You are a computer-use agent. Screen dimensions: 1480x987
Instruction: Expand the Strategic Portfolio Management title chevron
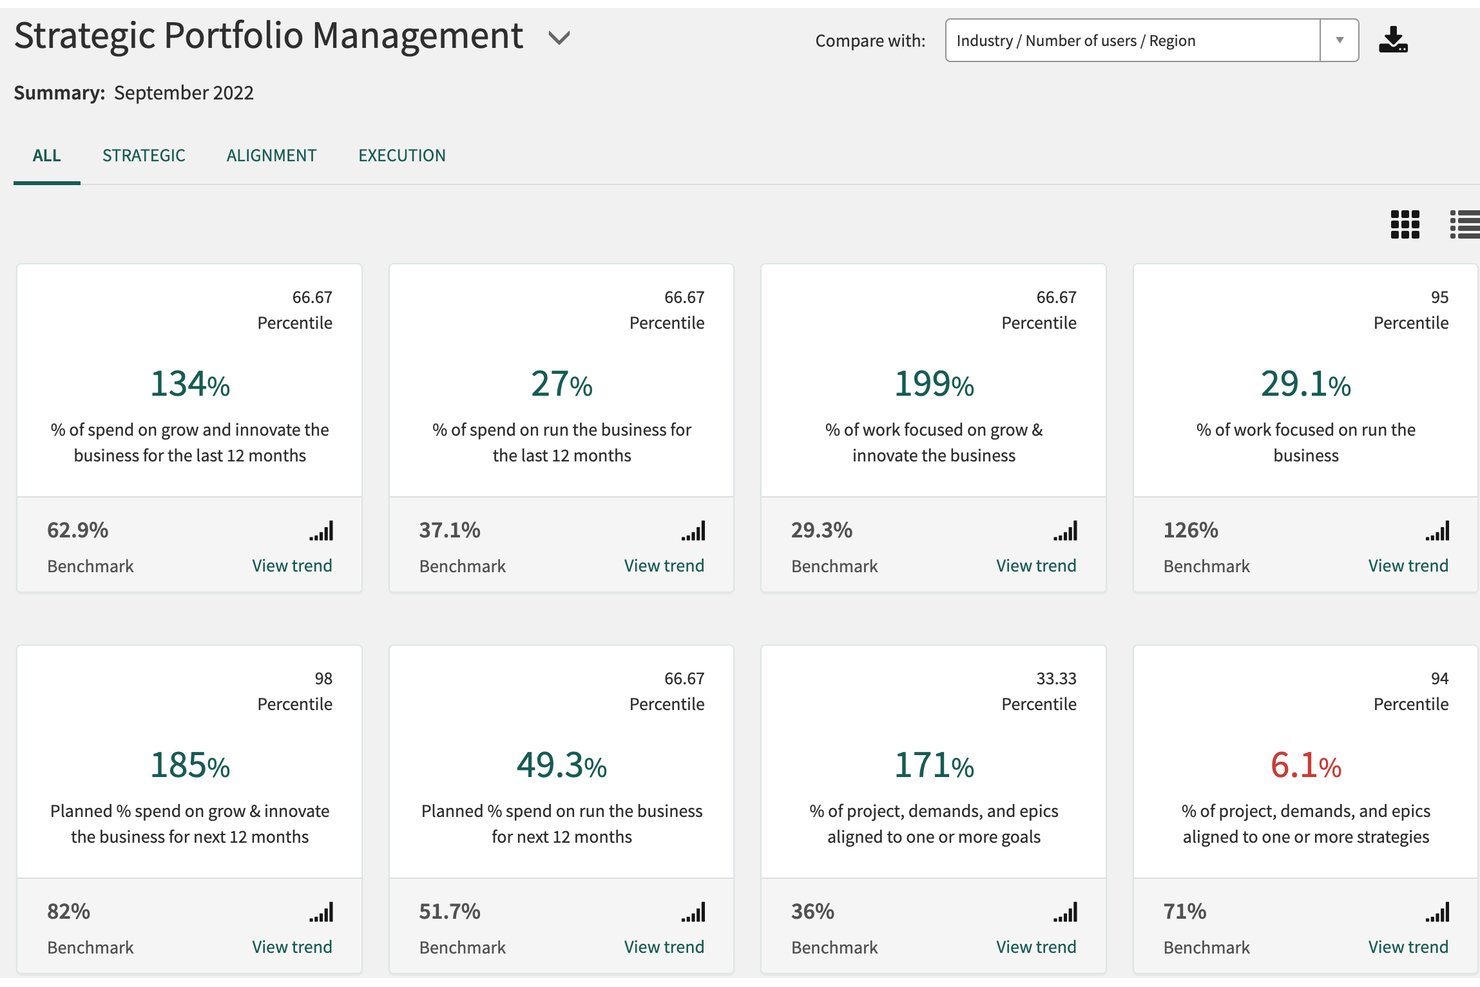(559, 38)
